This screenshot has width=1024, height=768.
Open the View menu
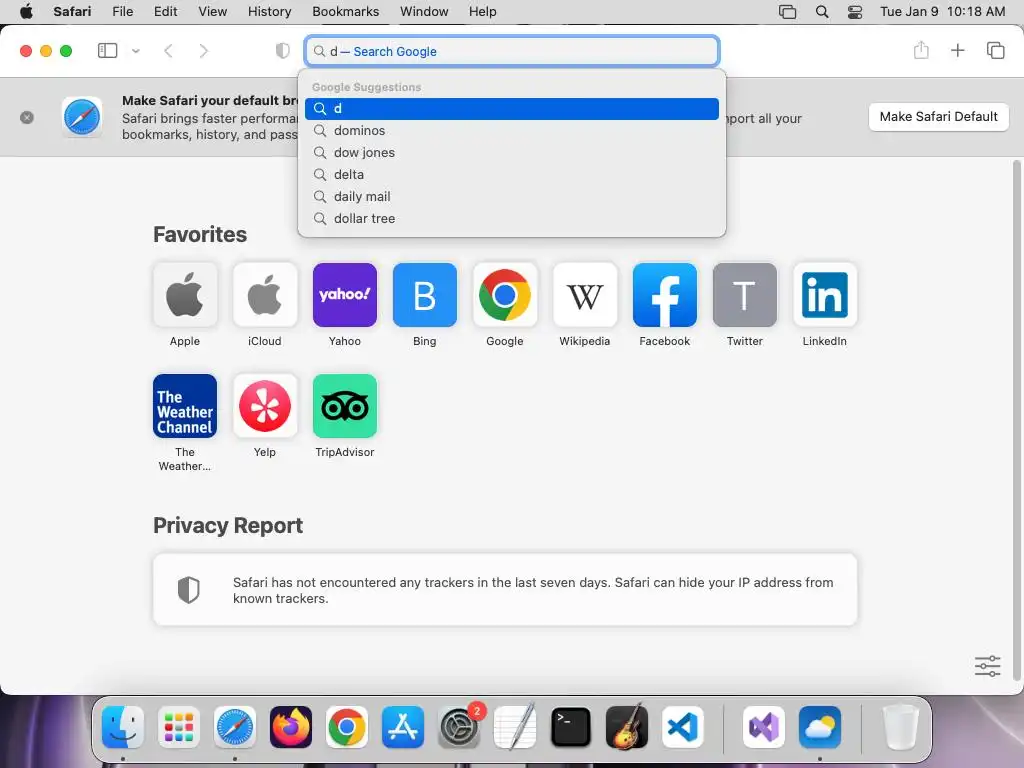tap(212, 11)
